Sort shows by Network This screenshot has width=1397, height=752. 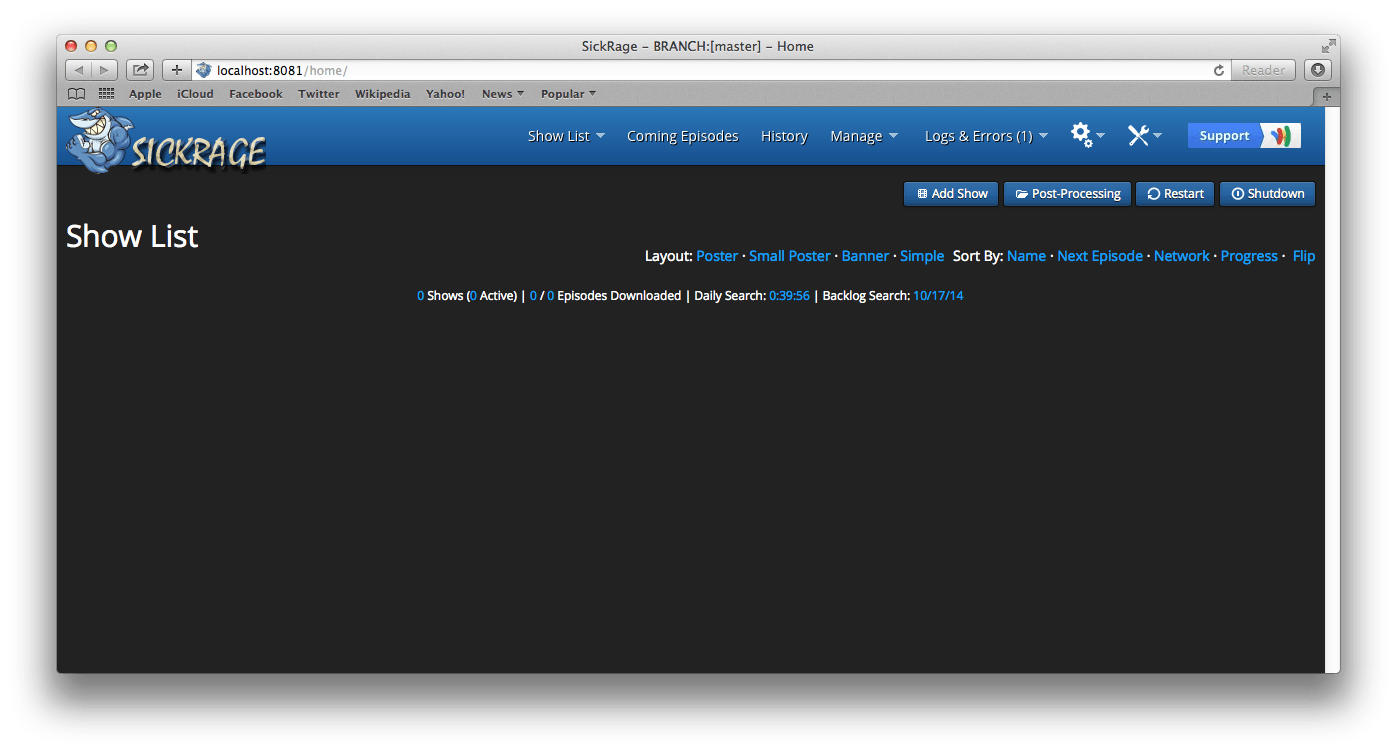(1182, 256)
